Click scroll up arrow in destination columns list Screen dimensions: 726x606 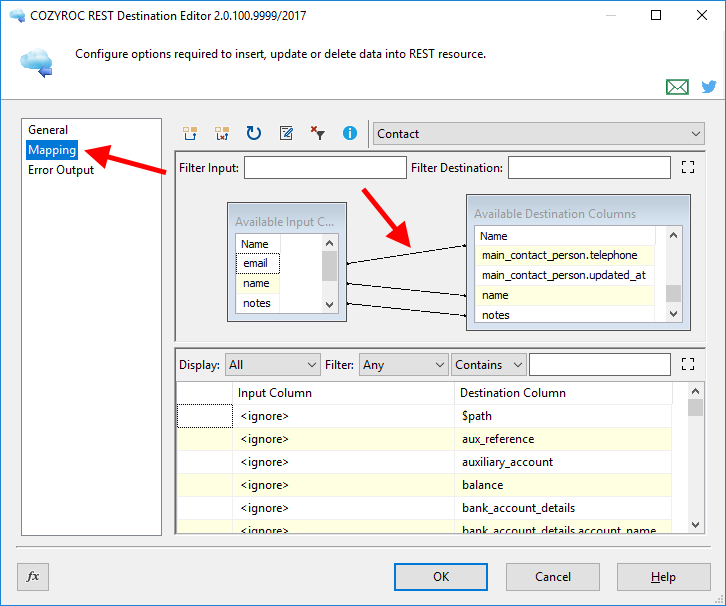[673, 235]
